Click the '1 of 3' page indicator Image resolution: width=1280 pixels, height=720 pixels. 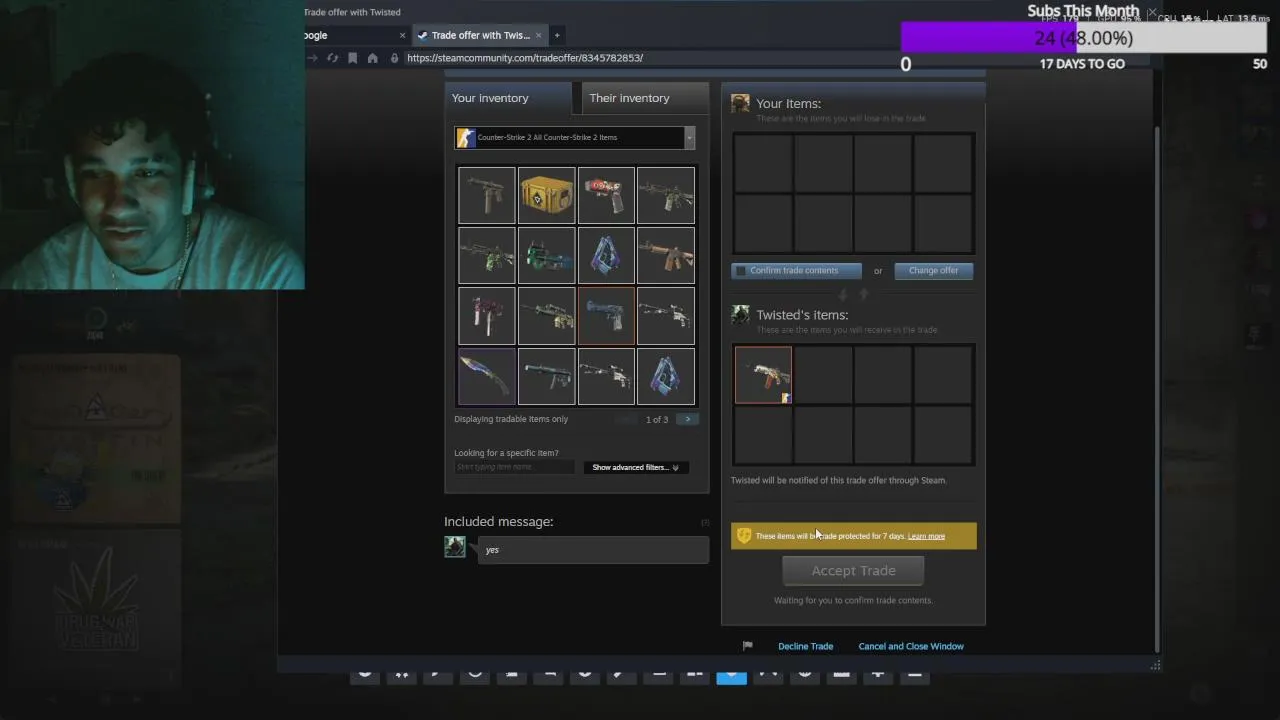click(657, 420)
